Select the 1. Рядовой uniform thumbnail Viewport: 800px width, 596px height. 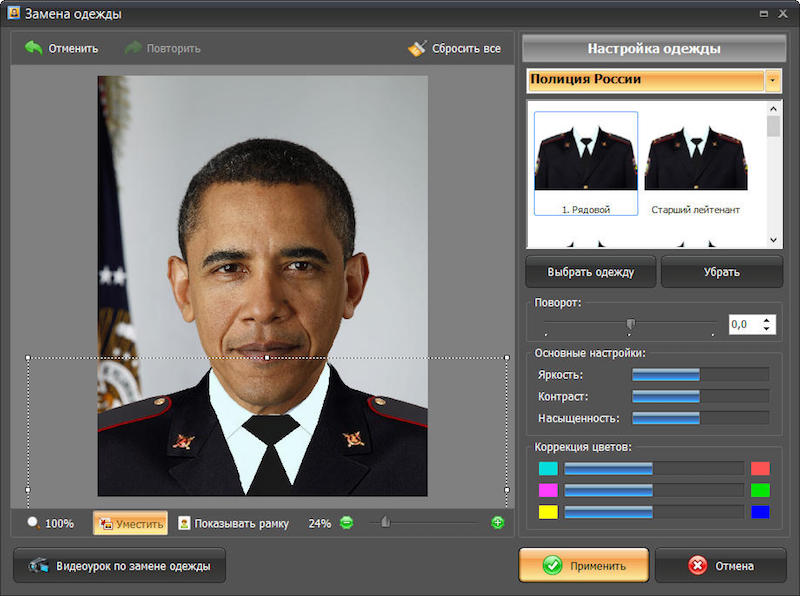[586, 163]
